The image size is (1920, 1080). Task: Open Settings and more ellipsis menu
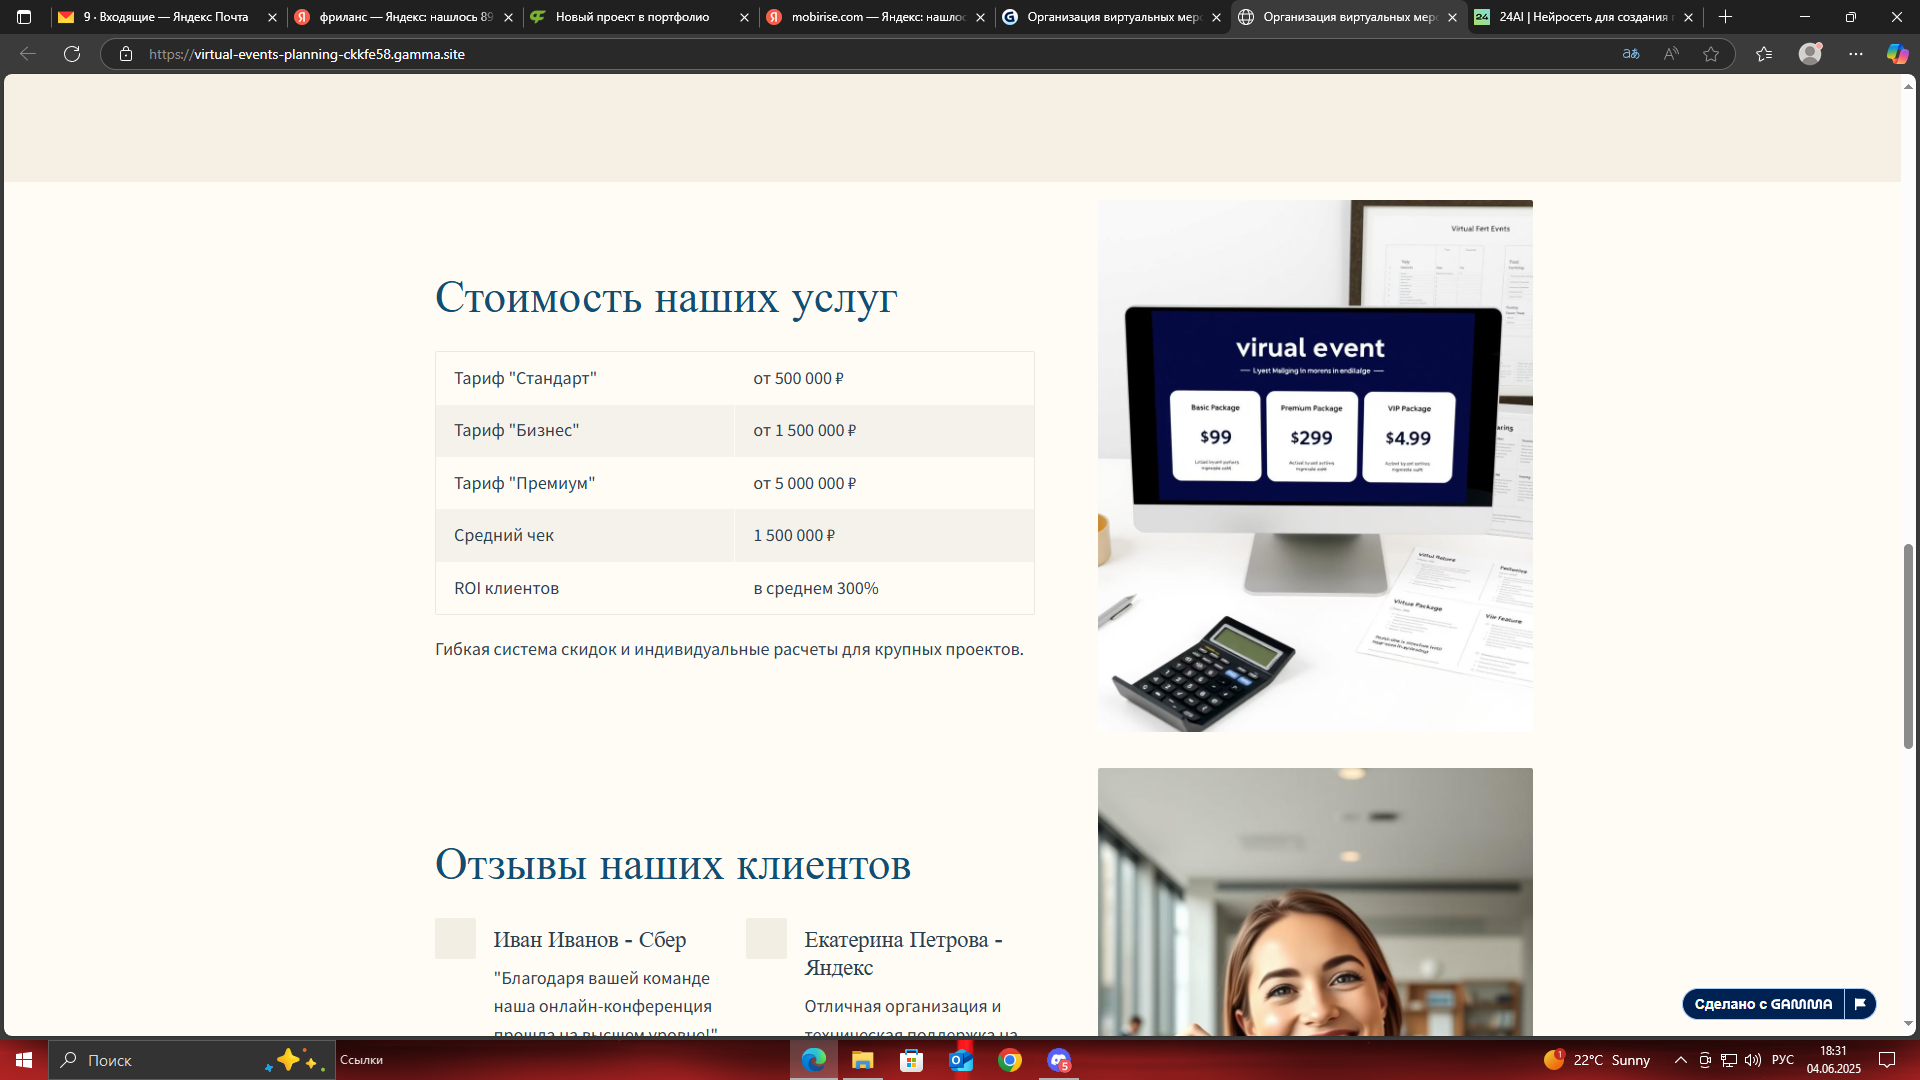click(1855, 54)
